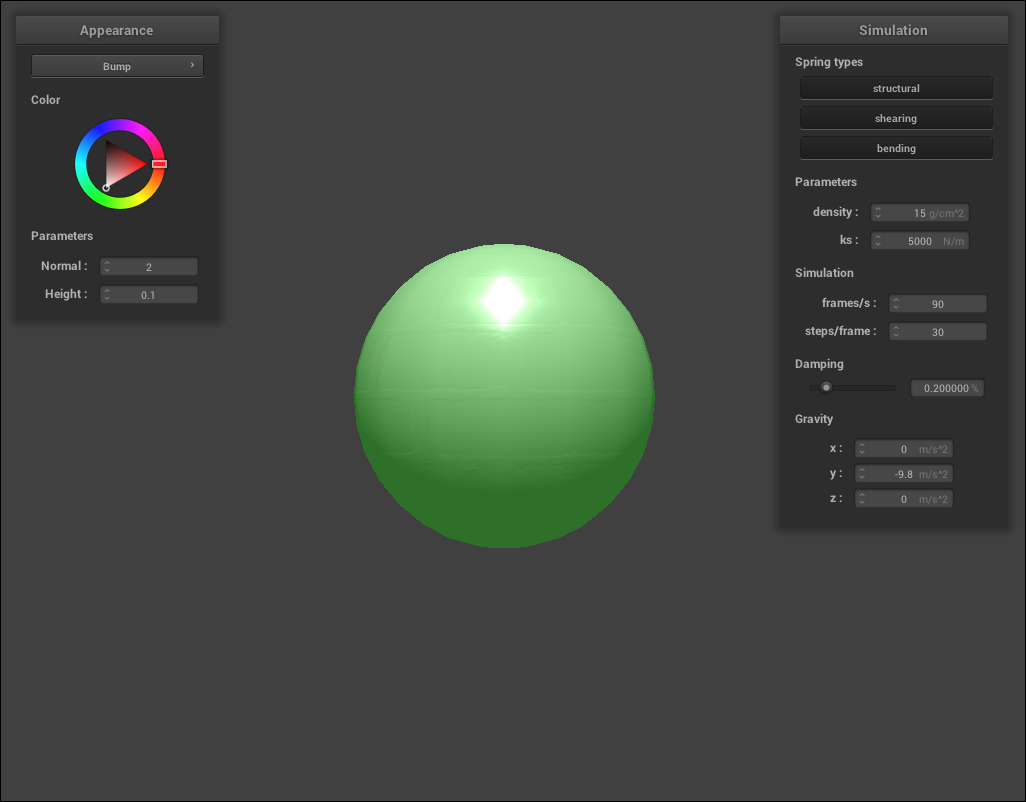
Task: Click the steps/frame stepper arrows
Action: pos(897,332)
